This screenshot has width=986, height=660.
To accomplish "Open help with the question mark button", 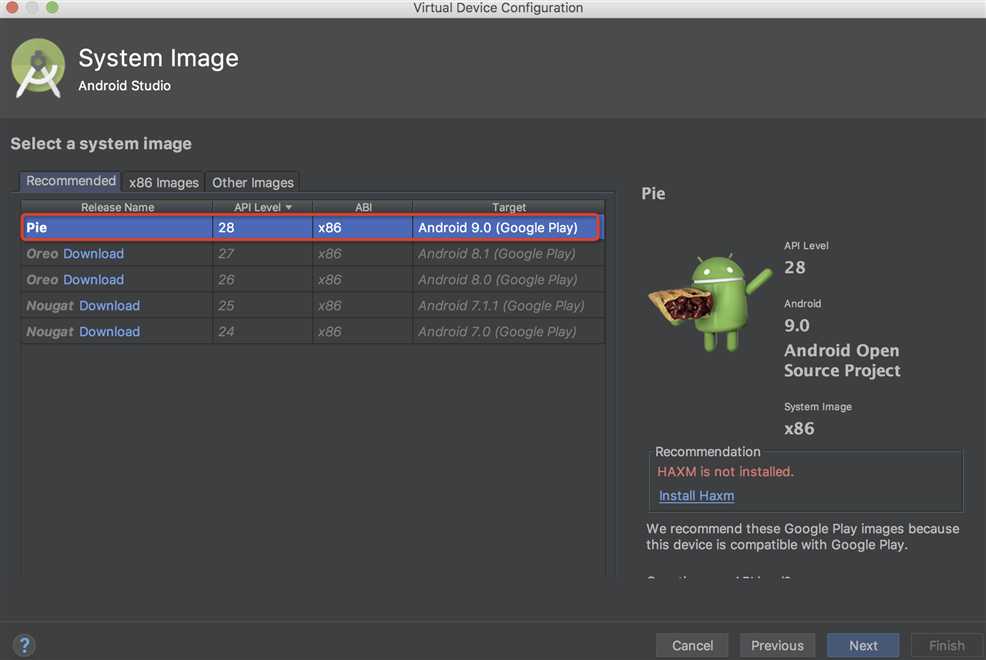I will pos(24,645).
